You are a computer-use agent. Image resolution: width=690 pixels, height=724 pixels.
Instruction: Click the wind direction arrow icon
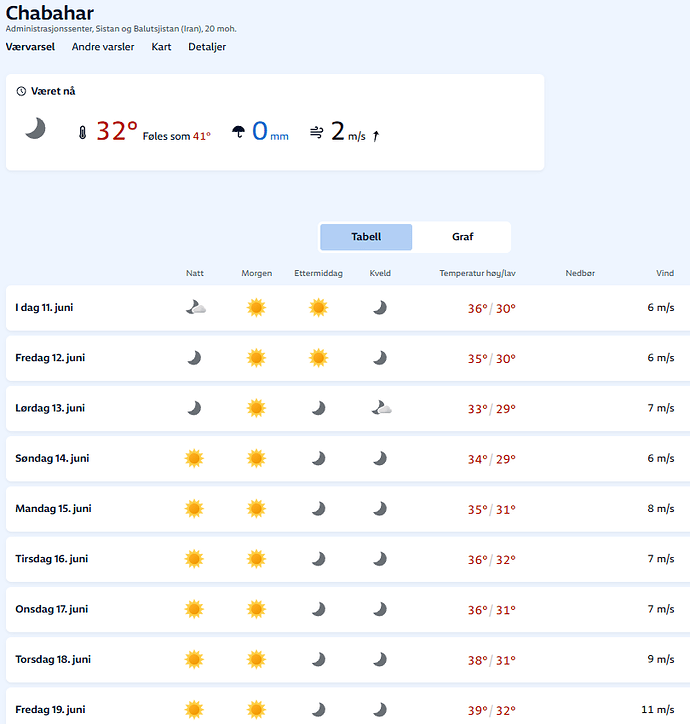tap(376, 136)
